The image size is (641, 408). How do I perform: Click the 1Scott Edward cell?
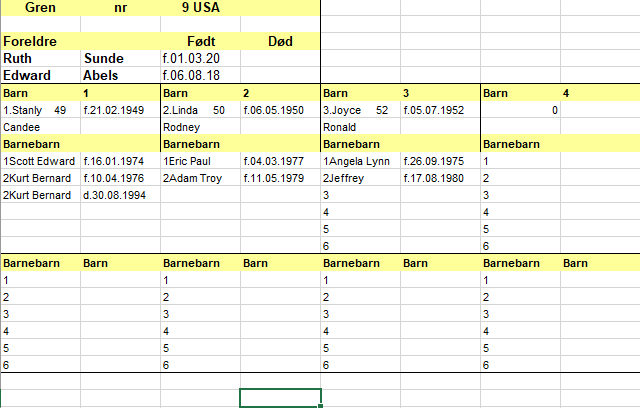coord(40,161)
